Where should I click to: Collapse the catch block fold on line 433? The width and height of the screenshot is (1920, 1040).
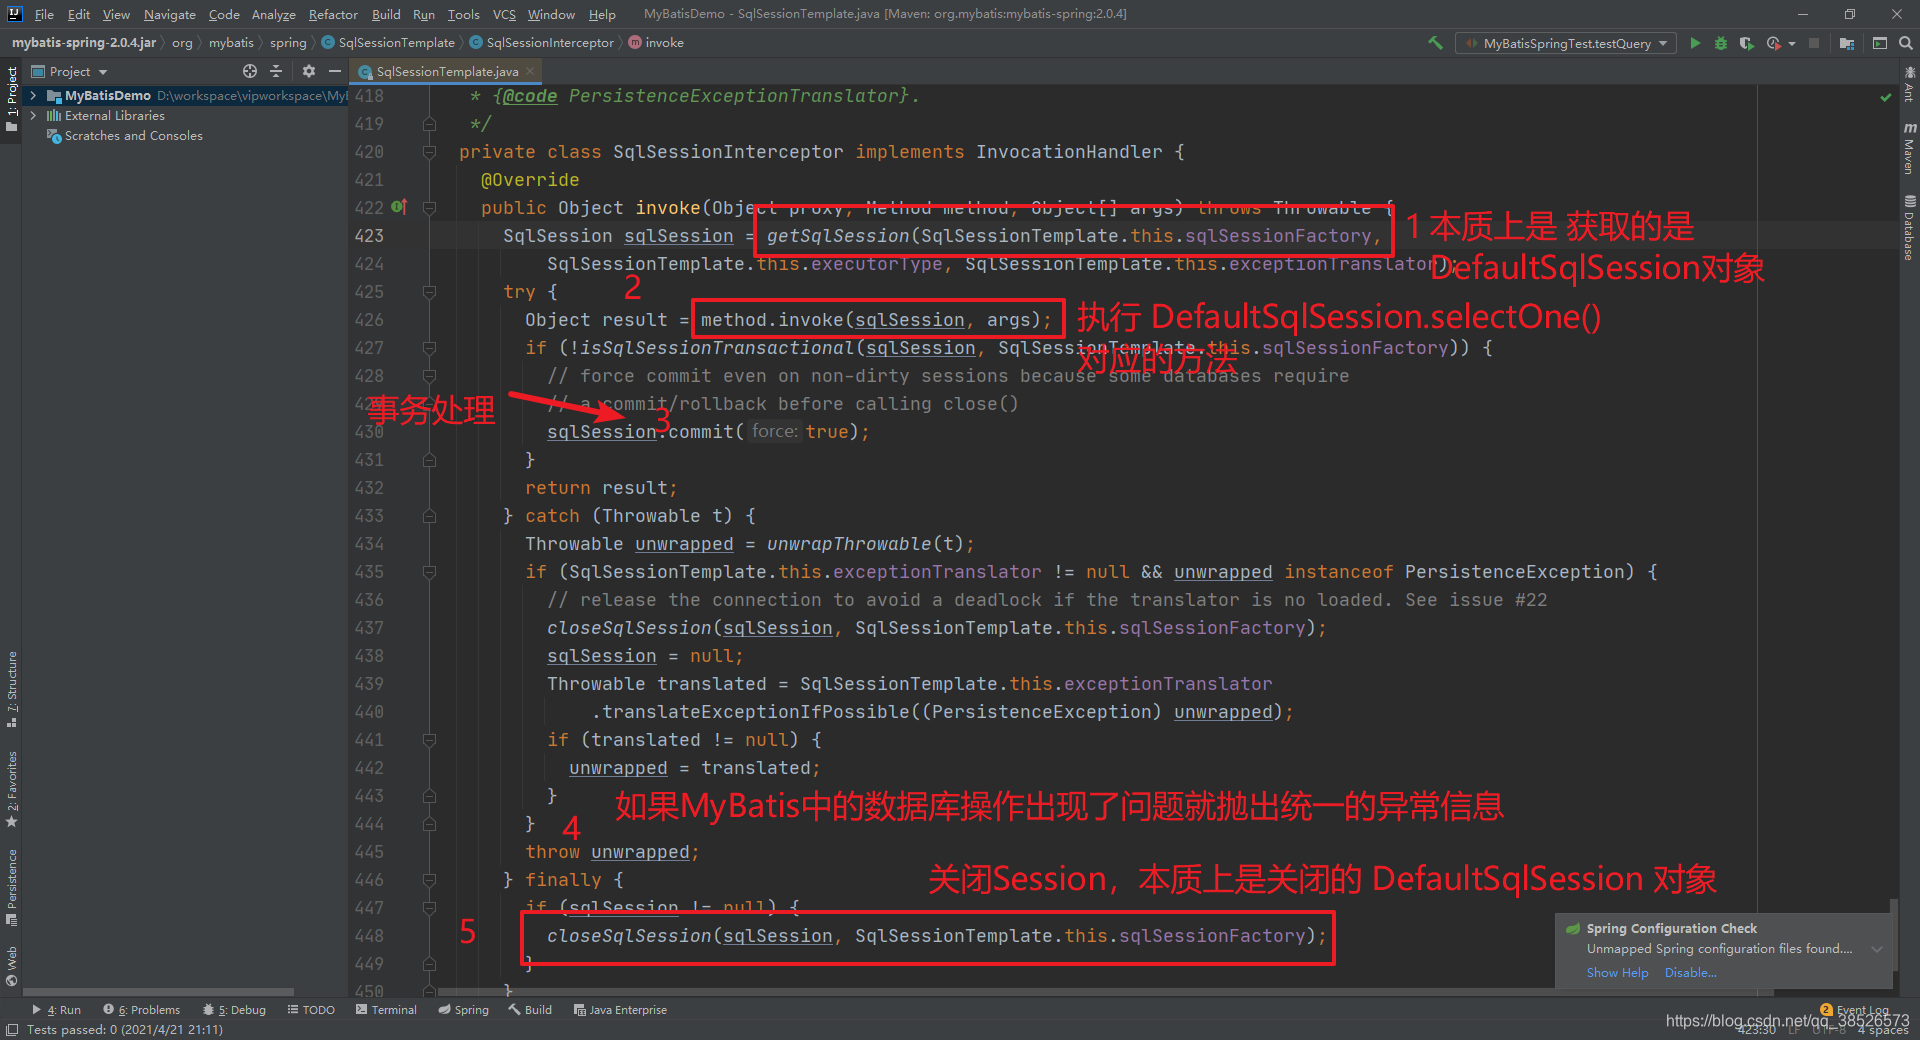point(429,516)
